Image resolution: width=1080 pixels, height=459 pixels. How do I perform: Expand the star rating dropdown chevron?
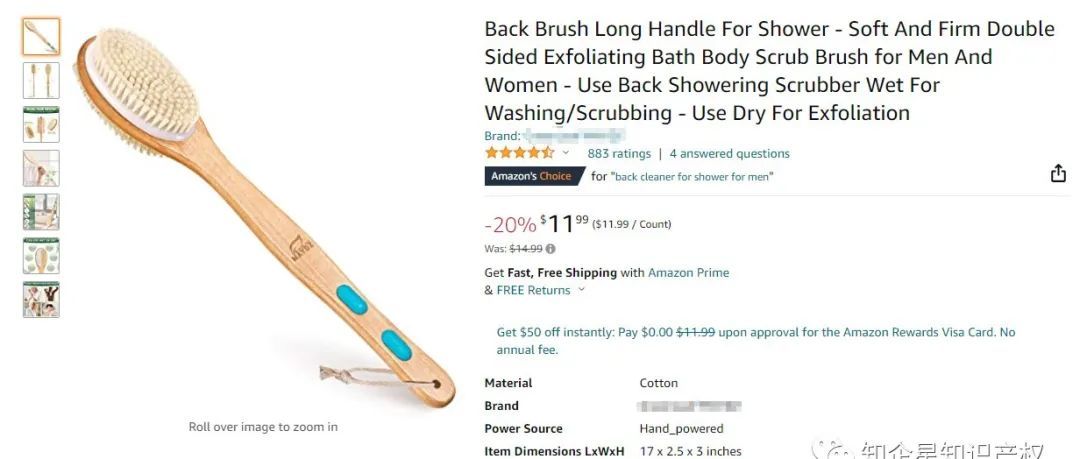click(565, 153)
